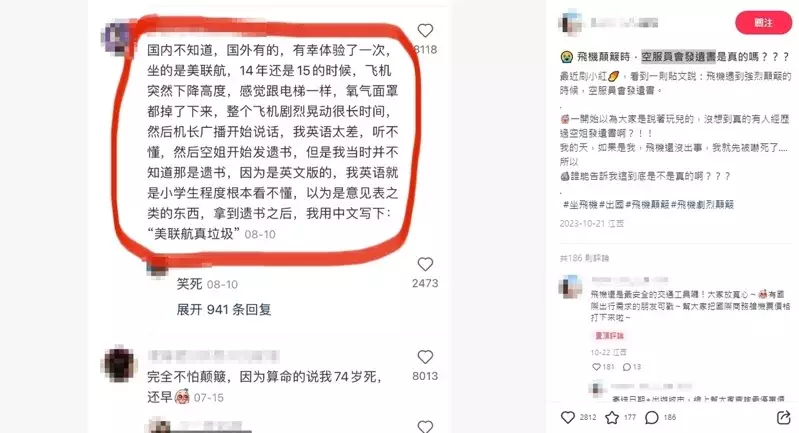
Task: Tap the heart on the bottom partial comment
Action: [x=425, y=426]
